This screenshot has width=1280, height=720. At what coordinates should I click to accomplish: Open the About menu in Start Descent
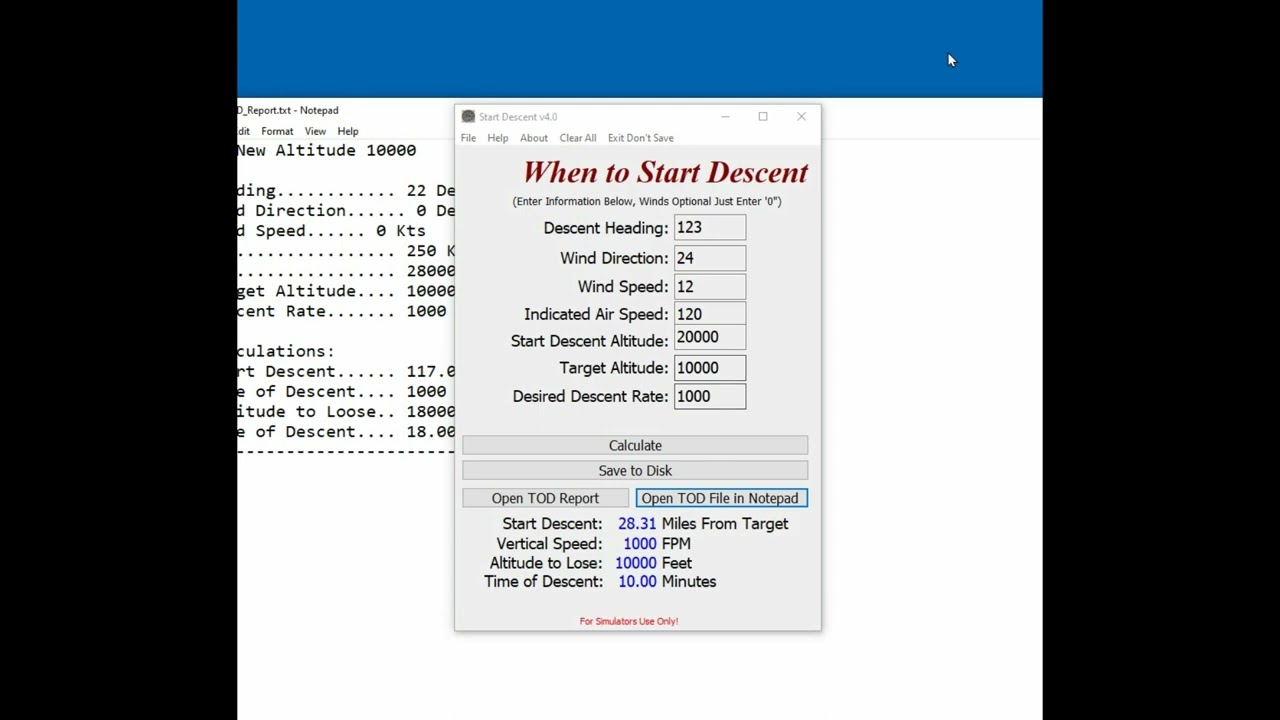[534, 138]
